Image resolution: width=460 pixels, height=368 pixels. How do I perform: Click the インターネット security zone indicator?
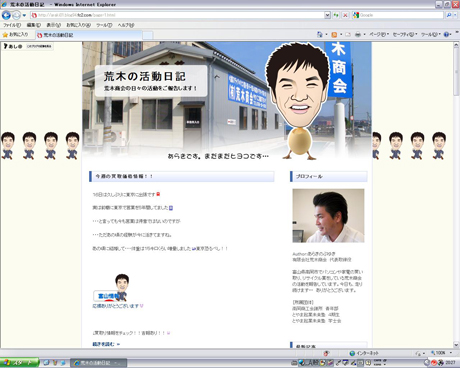(364, 353)
